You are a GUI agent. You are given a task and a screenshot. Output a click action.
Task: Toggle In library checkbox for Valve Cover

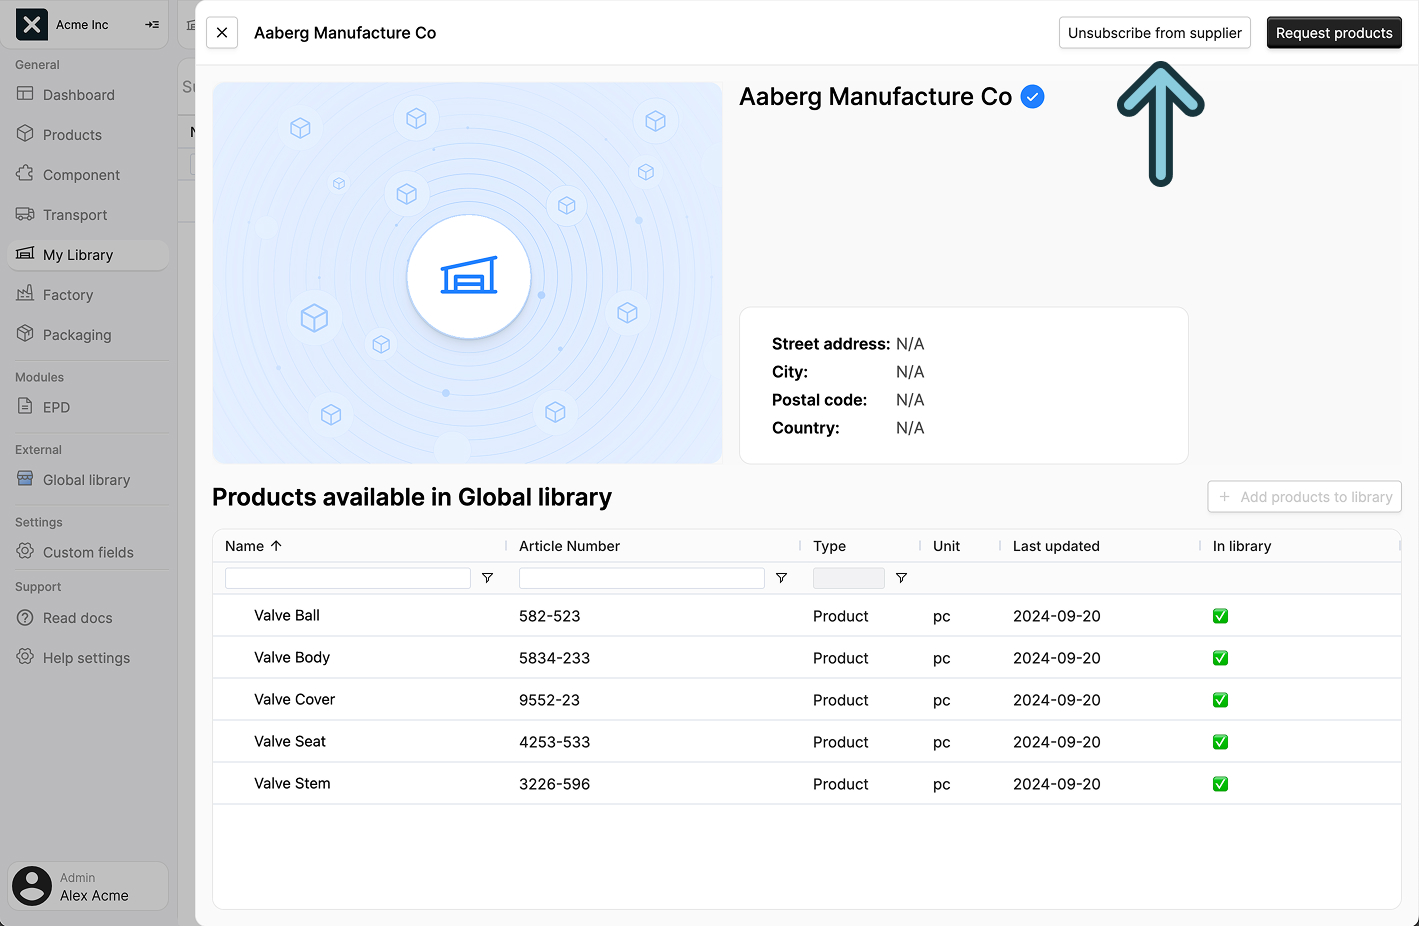coord(1220,700)
